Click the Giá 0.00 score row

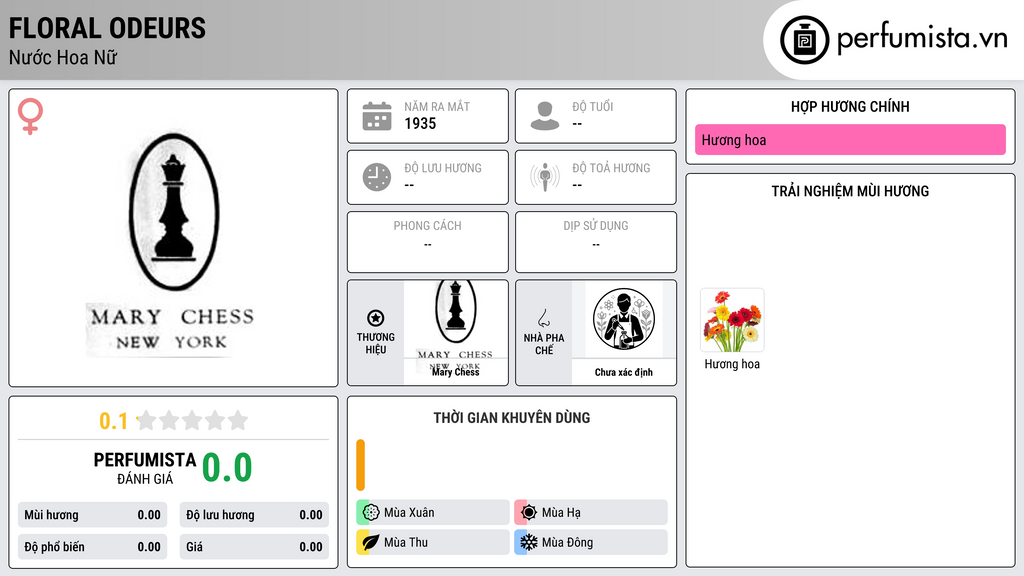[x=254, y=547]
